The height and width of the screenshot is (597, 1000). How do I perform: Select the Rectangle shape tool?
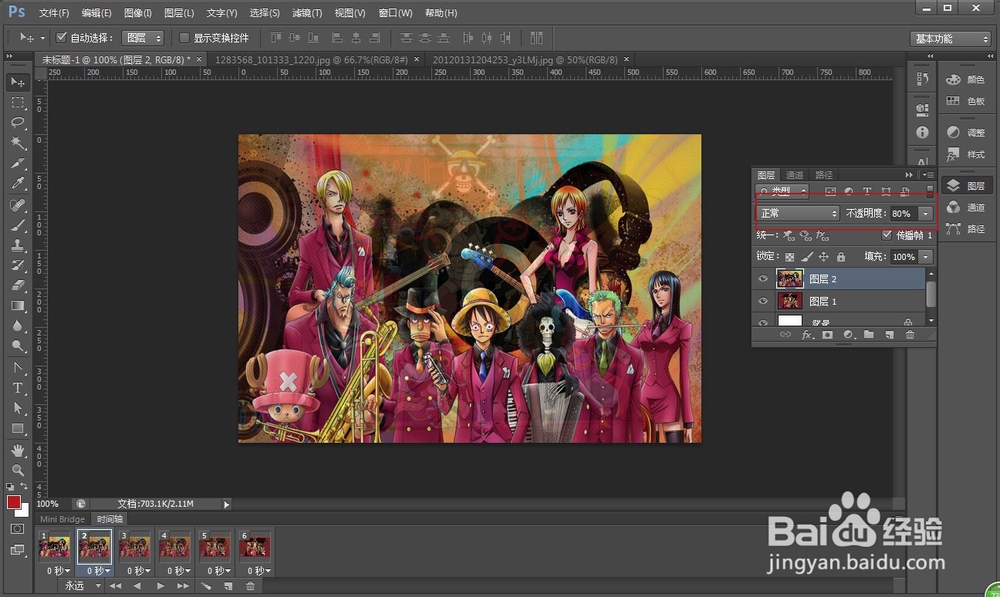17,429
